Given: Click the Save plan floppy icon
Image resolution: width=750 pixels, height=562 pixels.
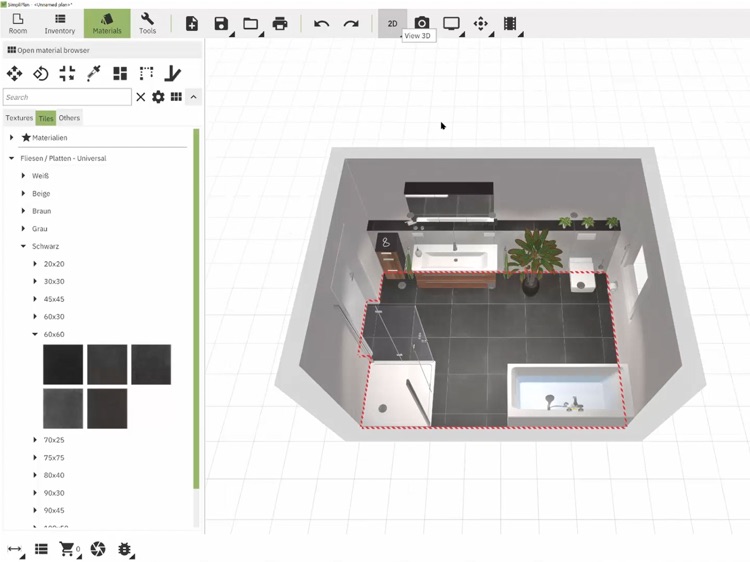Looking at the screenshot, I should [221, 23].
